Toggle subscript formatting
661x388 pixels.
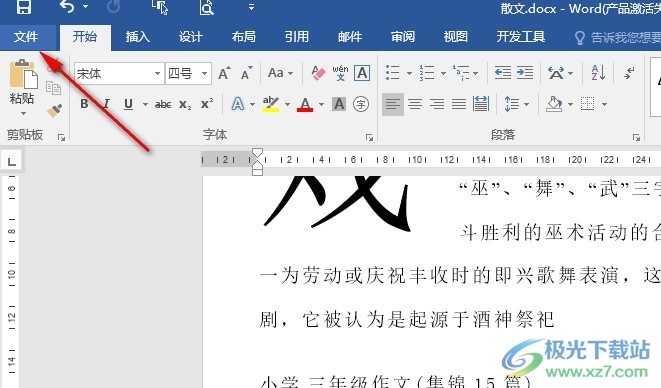[x=185, y=104]
